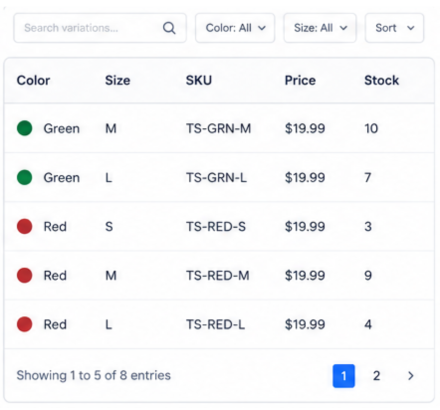440x410 pixels.
Task: Select SKU TS-RED-L cell
Action: point(215,324)
